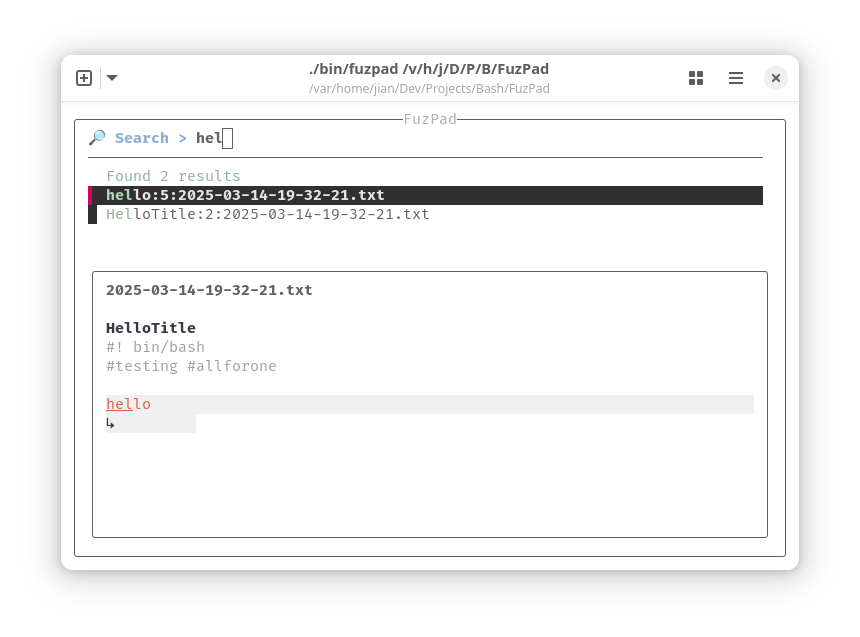Click the working directory path subtitle
This screenshot has width=860, height=637.
(x=429, y=89)
